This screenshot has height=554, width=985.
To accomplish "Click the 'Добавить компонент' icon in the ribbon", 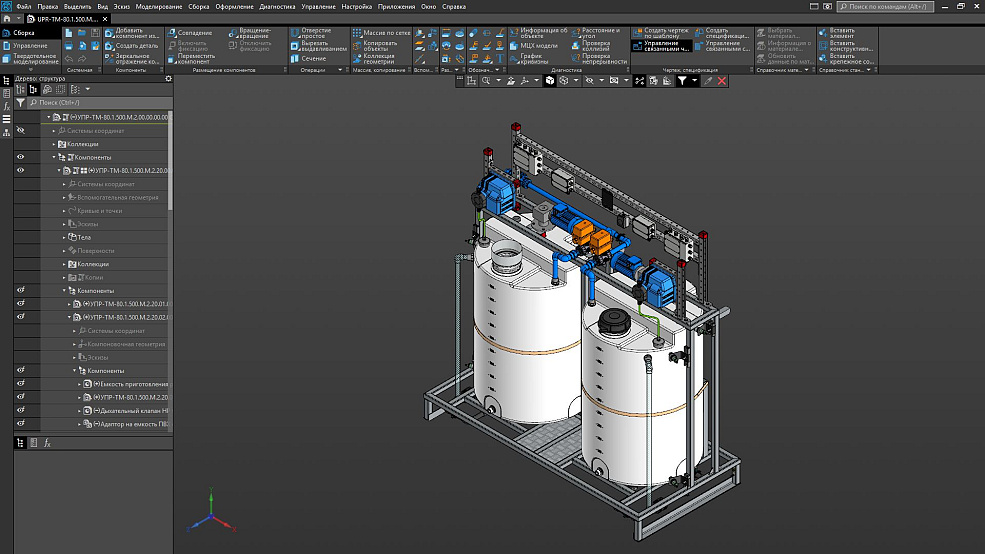I will [109, 33].
